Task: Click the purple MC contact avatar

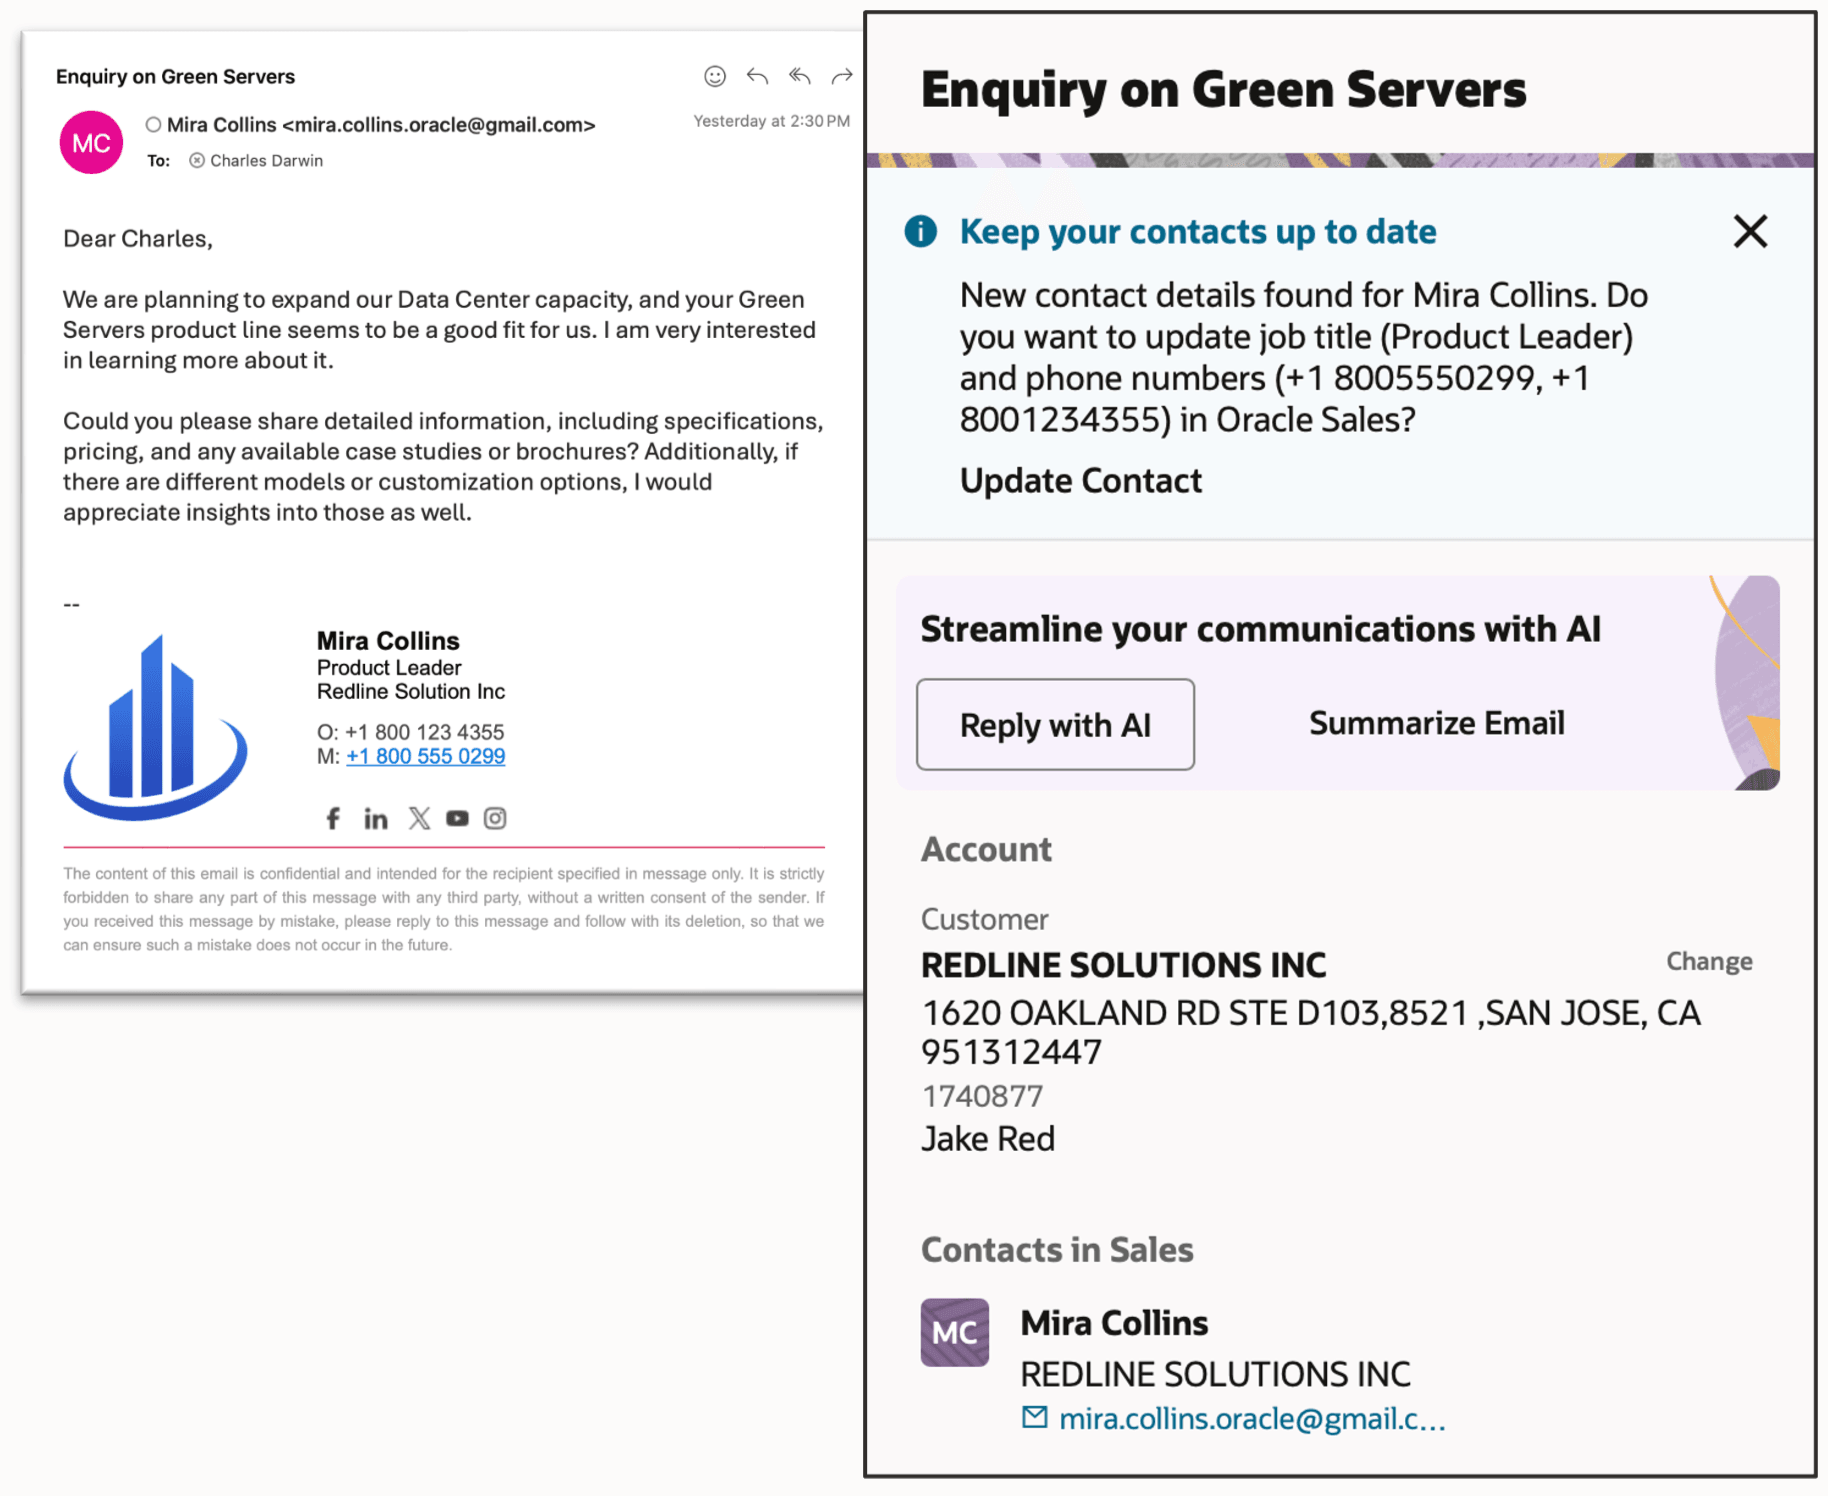Action: pyautogui.click(x=955, y=1332)
